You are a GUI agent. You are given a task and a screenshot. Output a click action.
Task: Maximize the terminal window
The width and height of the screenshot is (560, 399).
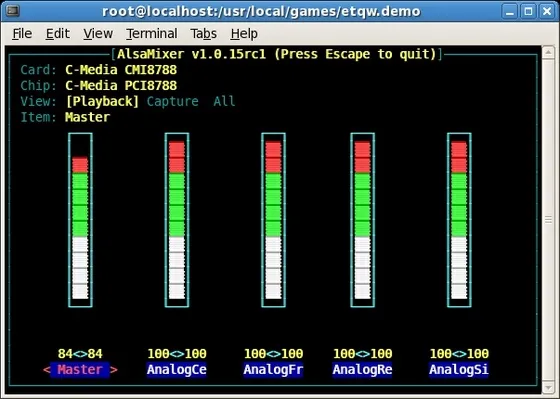(x=528, y=11)
